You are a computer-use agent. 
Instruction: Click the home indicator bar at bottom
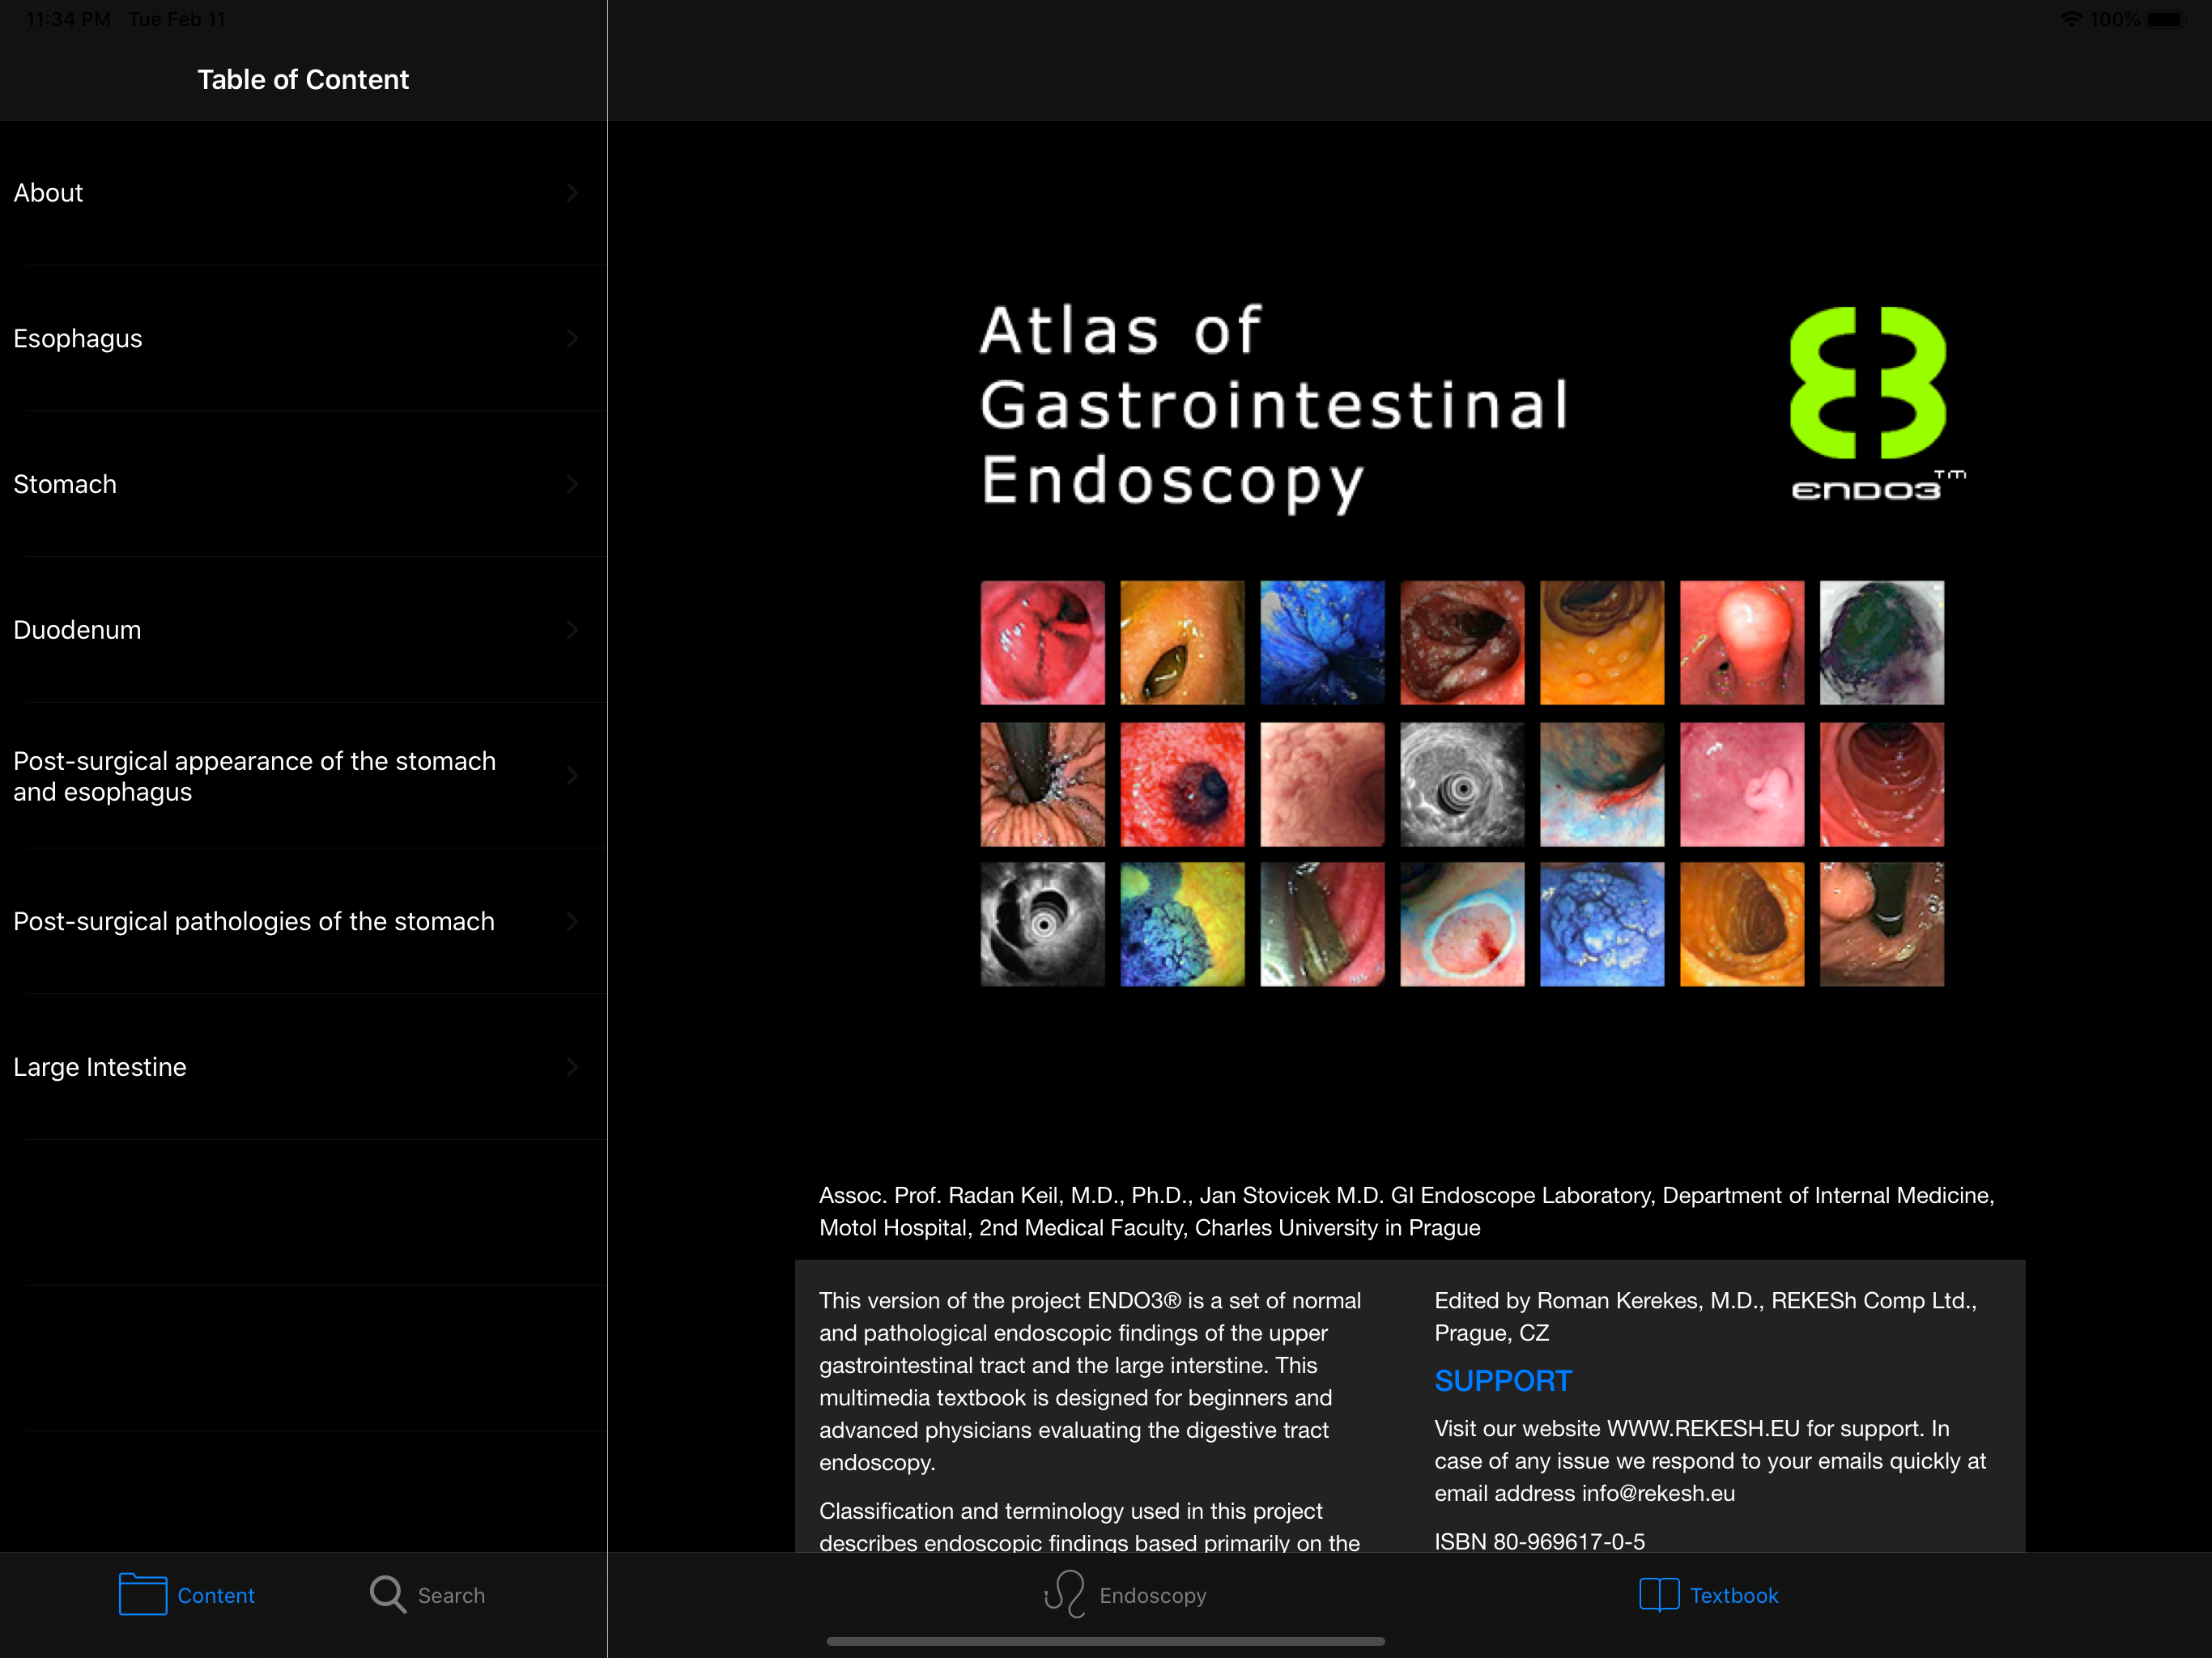(1105, 1641)
